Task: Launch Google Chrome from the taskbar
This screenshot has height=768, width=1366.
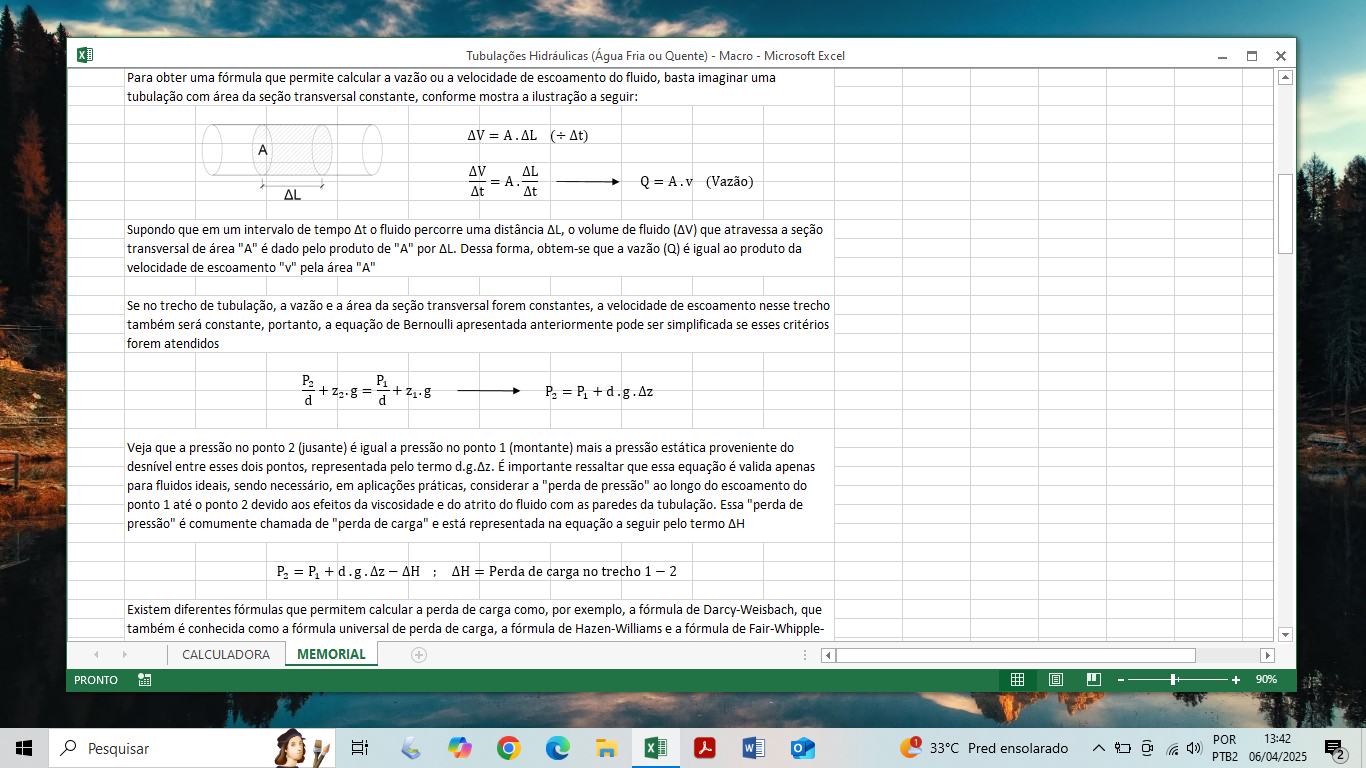Action: [x=509, y=748]
